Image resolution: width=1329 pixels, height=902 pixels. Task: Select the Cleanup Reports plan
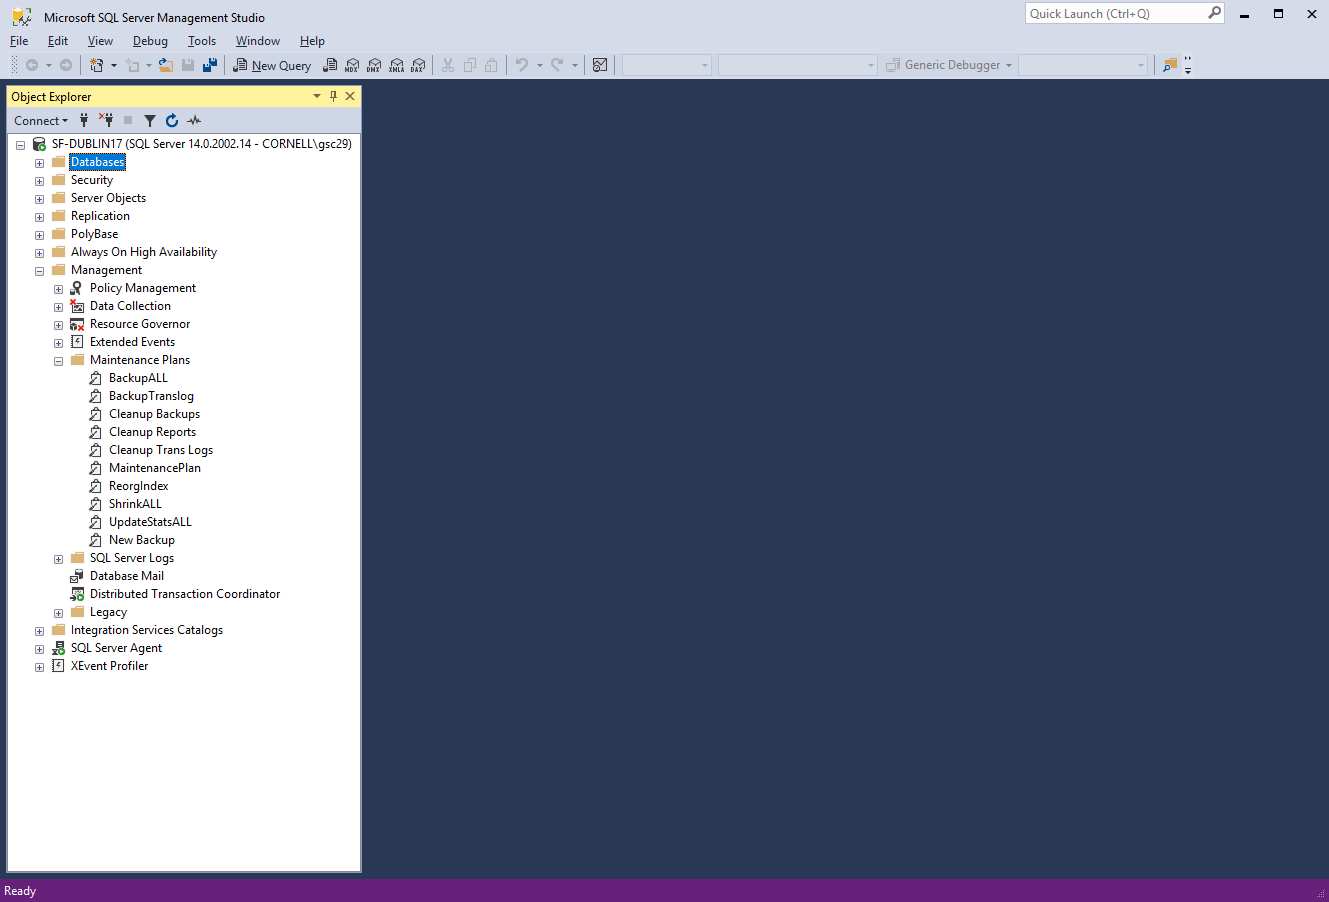(152, 432)
